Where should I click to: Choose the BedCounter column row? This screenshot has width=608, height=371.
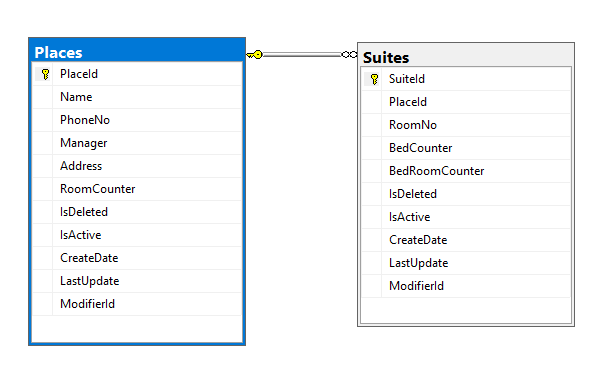pyautogui.click(x=466, y=148)
